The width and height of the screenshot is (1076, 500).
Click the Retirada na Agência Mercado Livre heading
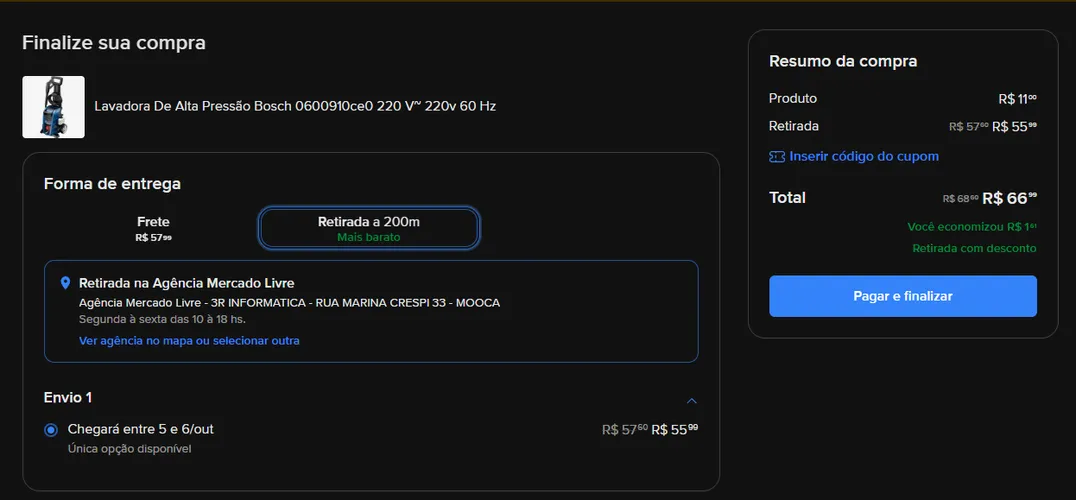[x=187, y=283]
